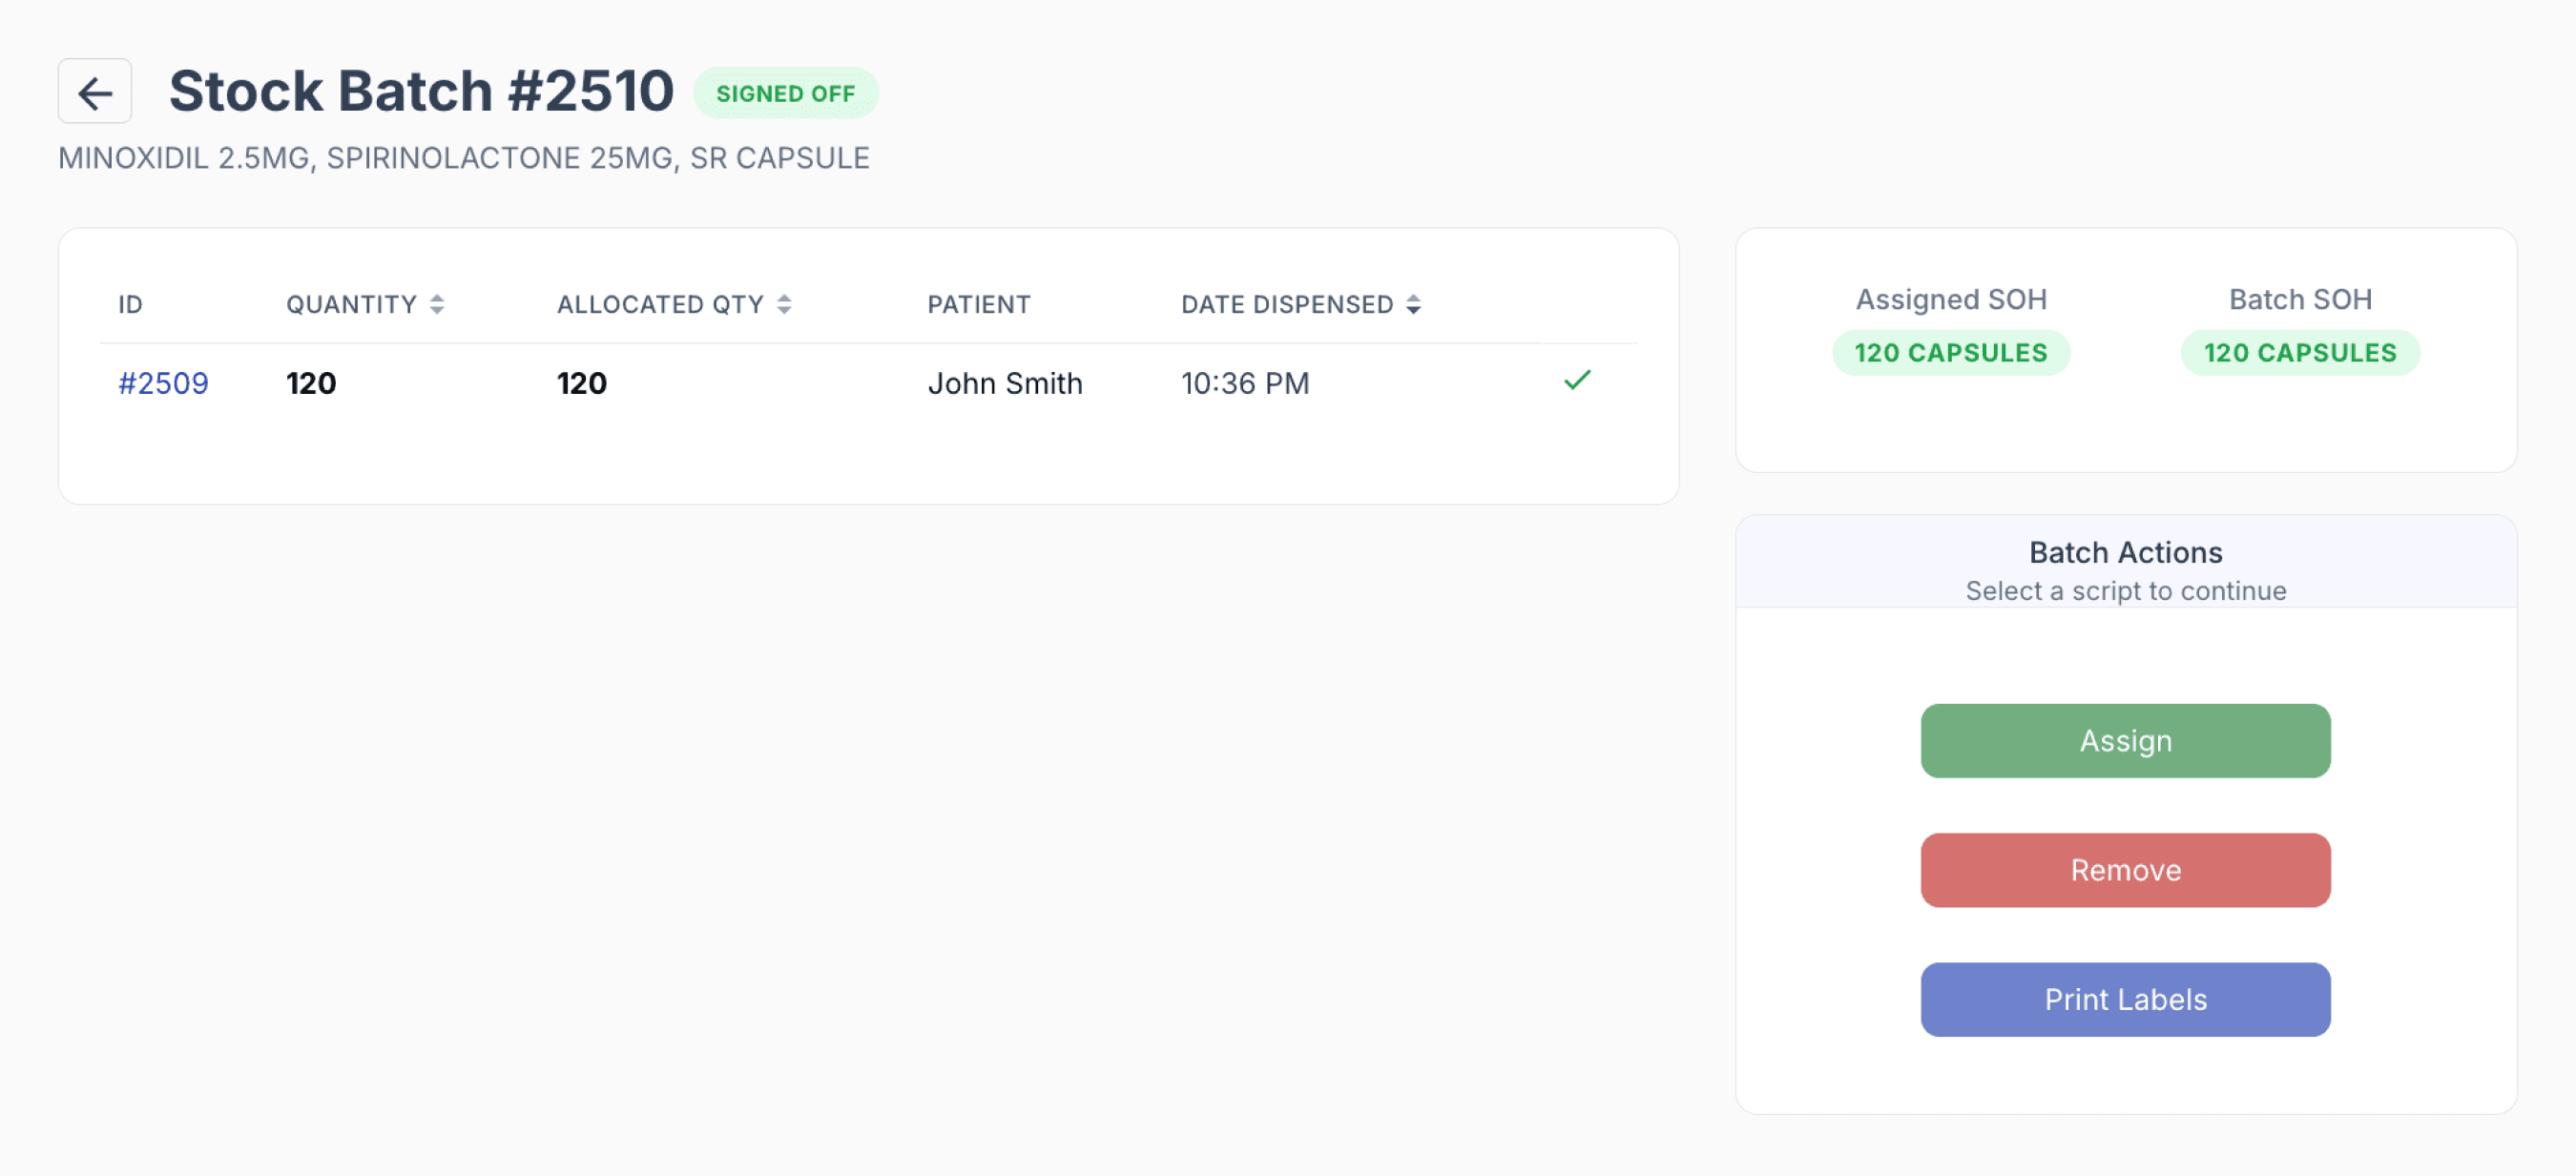
Task: Sort by Allocated Qty column arrows
Action: point(784,305)
